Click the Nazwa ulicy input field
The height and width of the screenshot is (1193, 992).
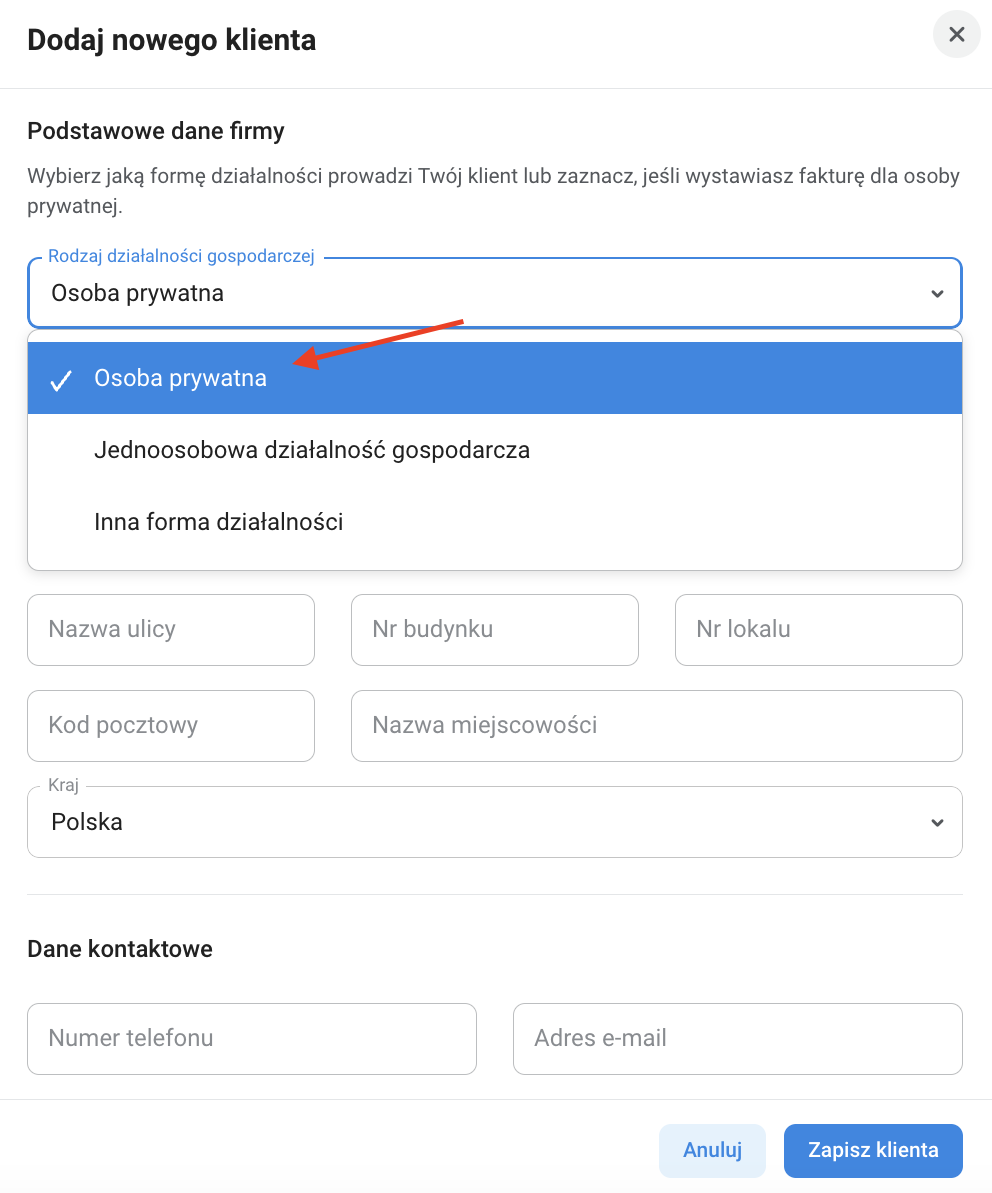[171, 630]
